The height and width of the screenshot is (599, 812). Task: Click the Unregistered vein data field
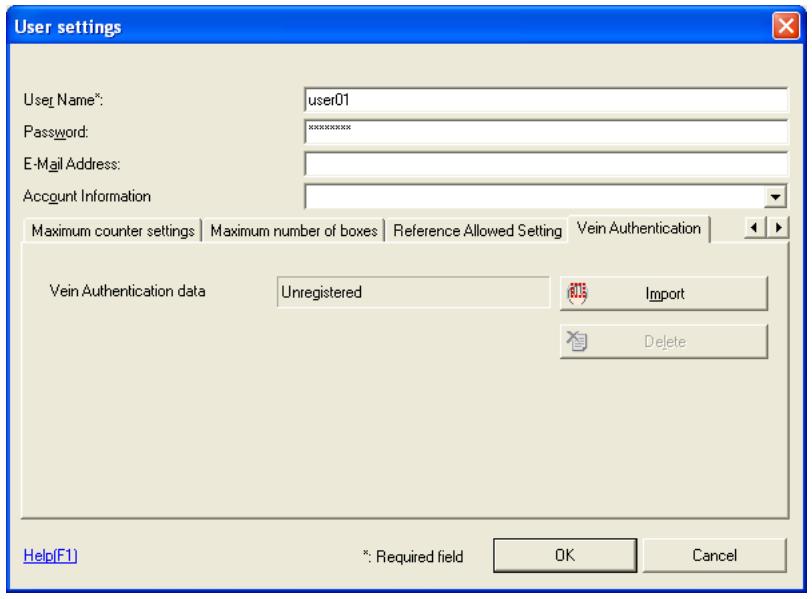coord(413,292)
